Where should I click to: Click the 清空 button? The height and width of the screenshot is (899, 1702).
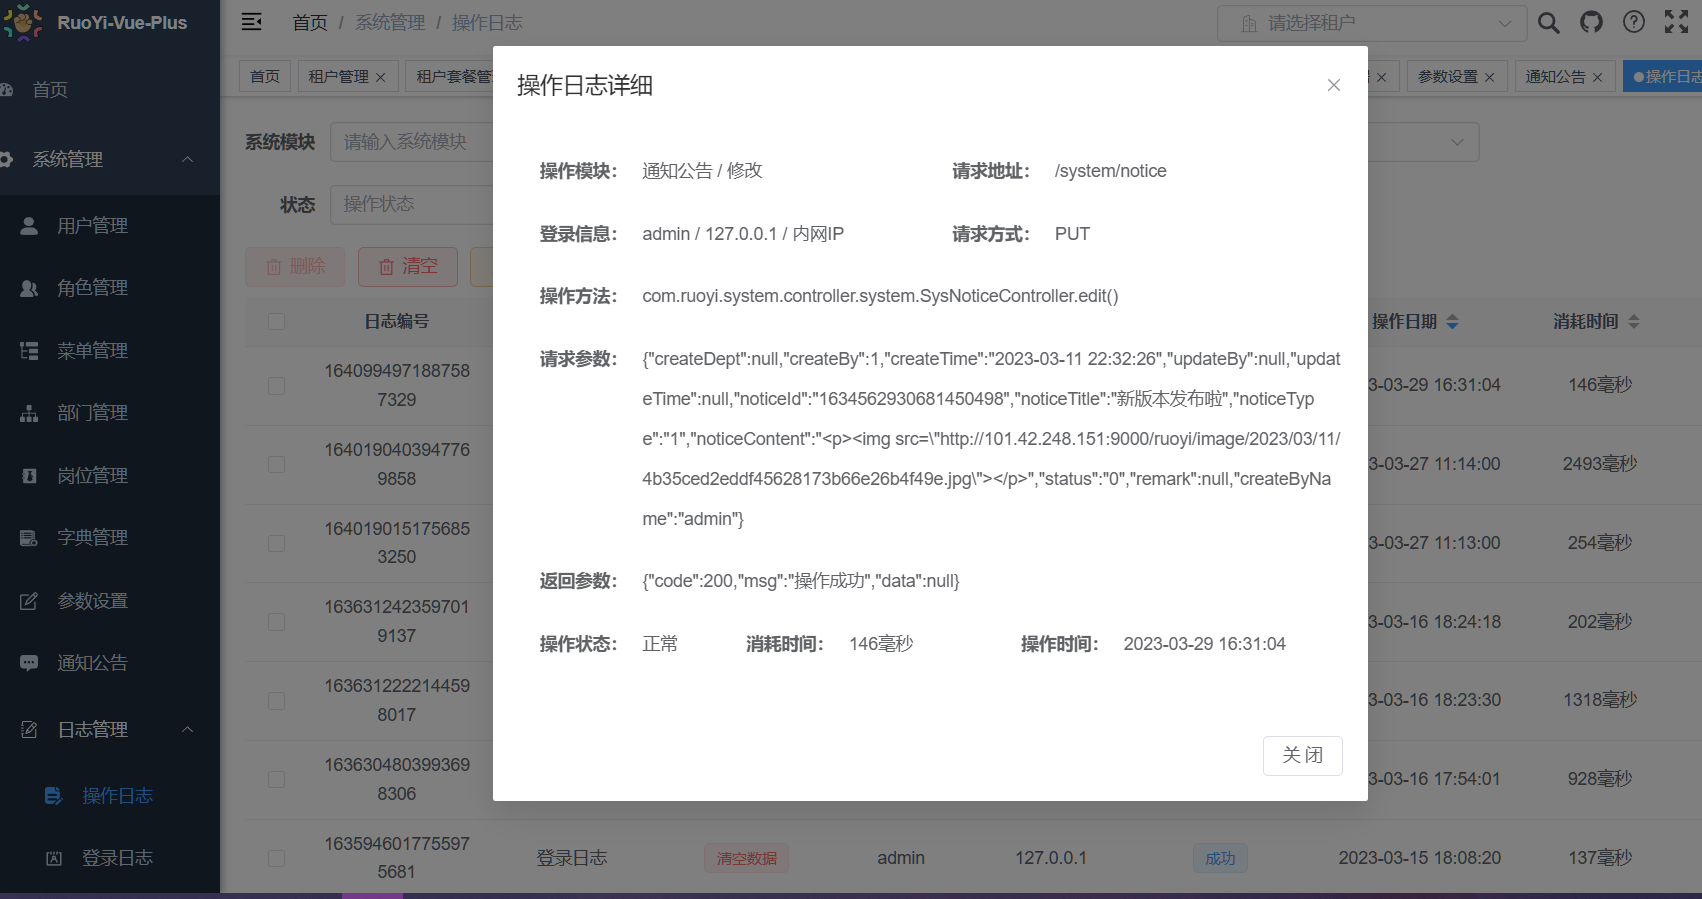408,267
